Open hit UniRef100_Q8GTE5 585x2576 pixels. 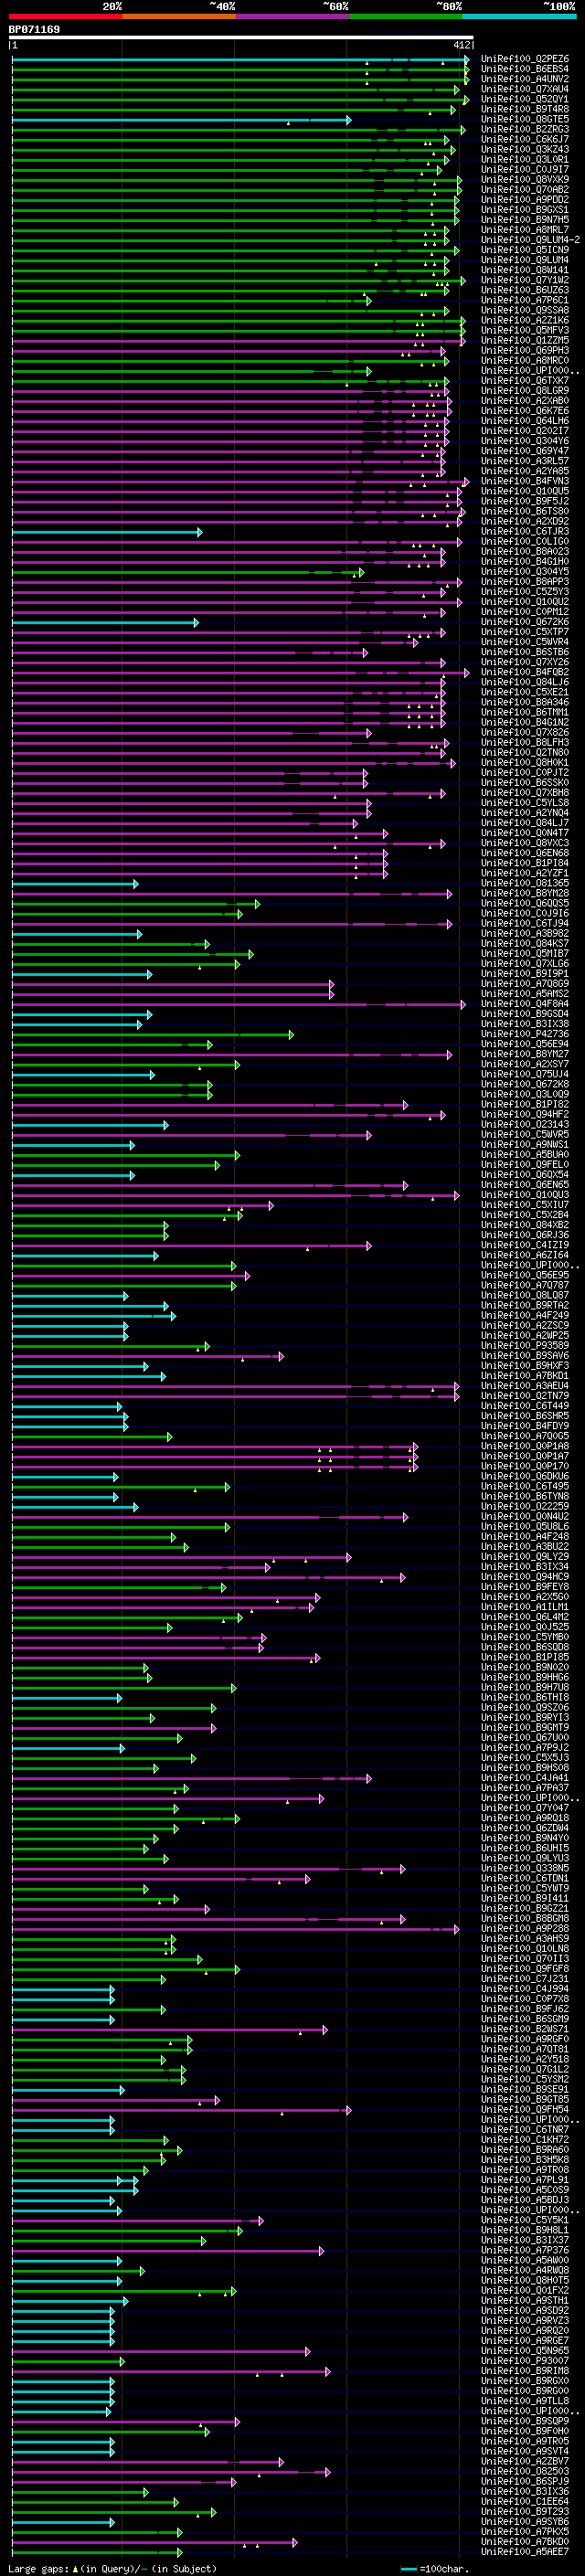click(525, 119)
